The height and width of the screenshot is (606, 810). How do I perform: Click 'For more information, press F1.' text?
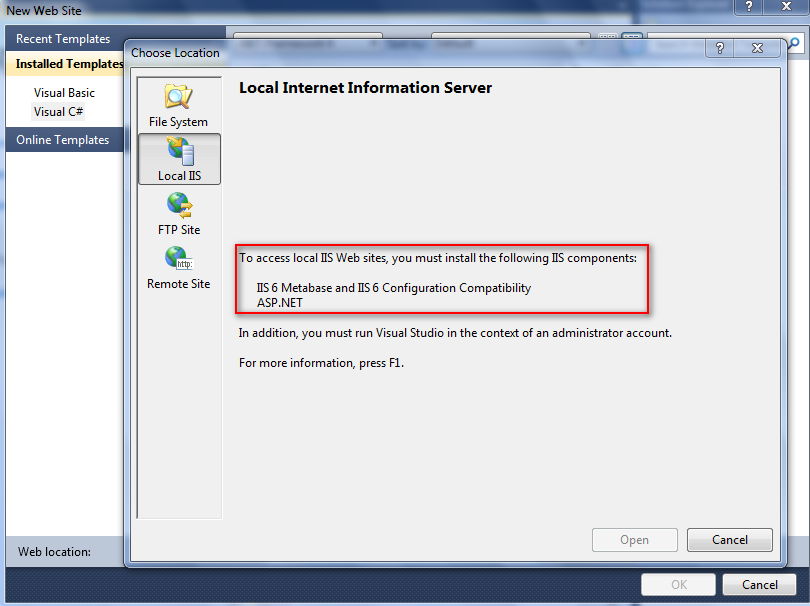(321, 363)
